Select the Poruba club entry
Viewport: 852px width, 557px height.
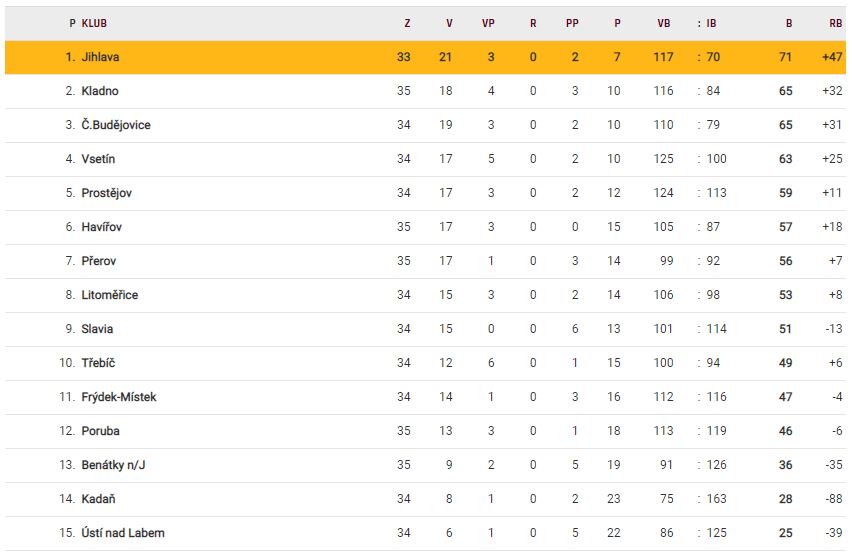(x=99, y=431)
